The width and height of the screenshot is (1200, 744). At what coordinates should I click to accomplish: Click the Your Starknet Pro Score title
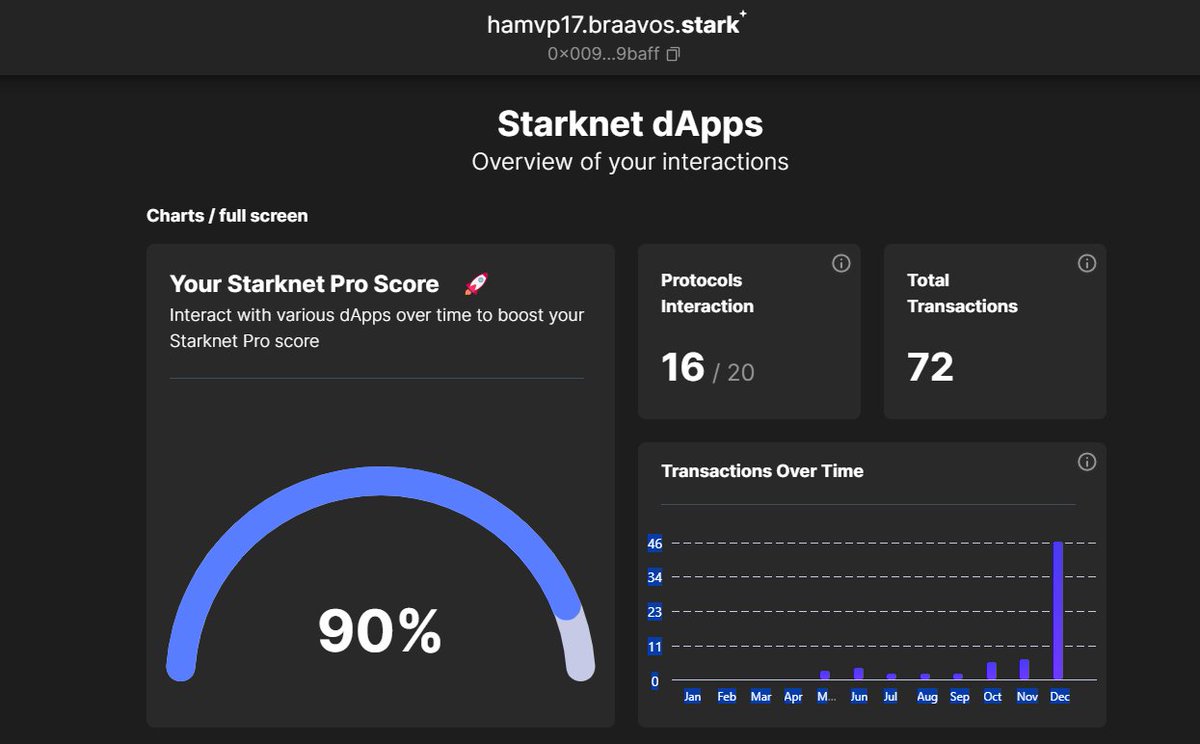tap(304, 284)
